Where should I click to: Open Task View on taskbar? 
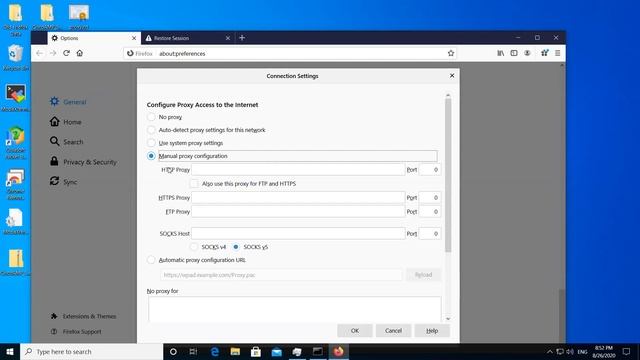click(x=193, y=351)
